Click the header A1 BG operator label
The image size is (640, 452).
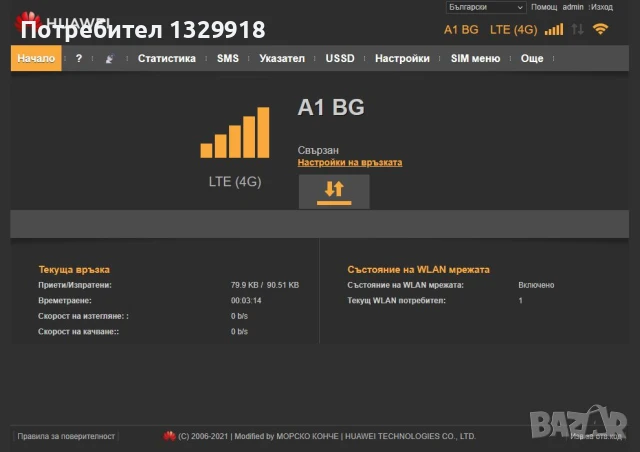click(x=461, y=30)
